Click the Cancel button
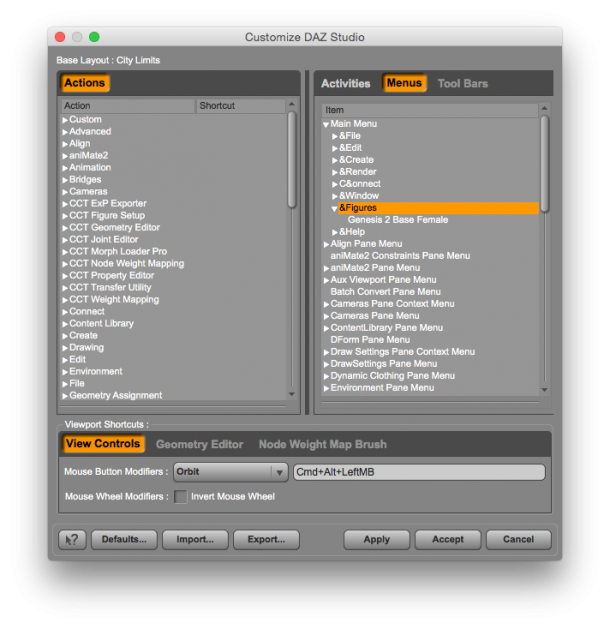This screenshot has height=629, width=610. [x=519, y=540]
